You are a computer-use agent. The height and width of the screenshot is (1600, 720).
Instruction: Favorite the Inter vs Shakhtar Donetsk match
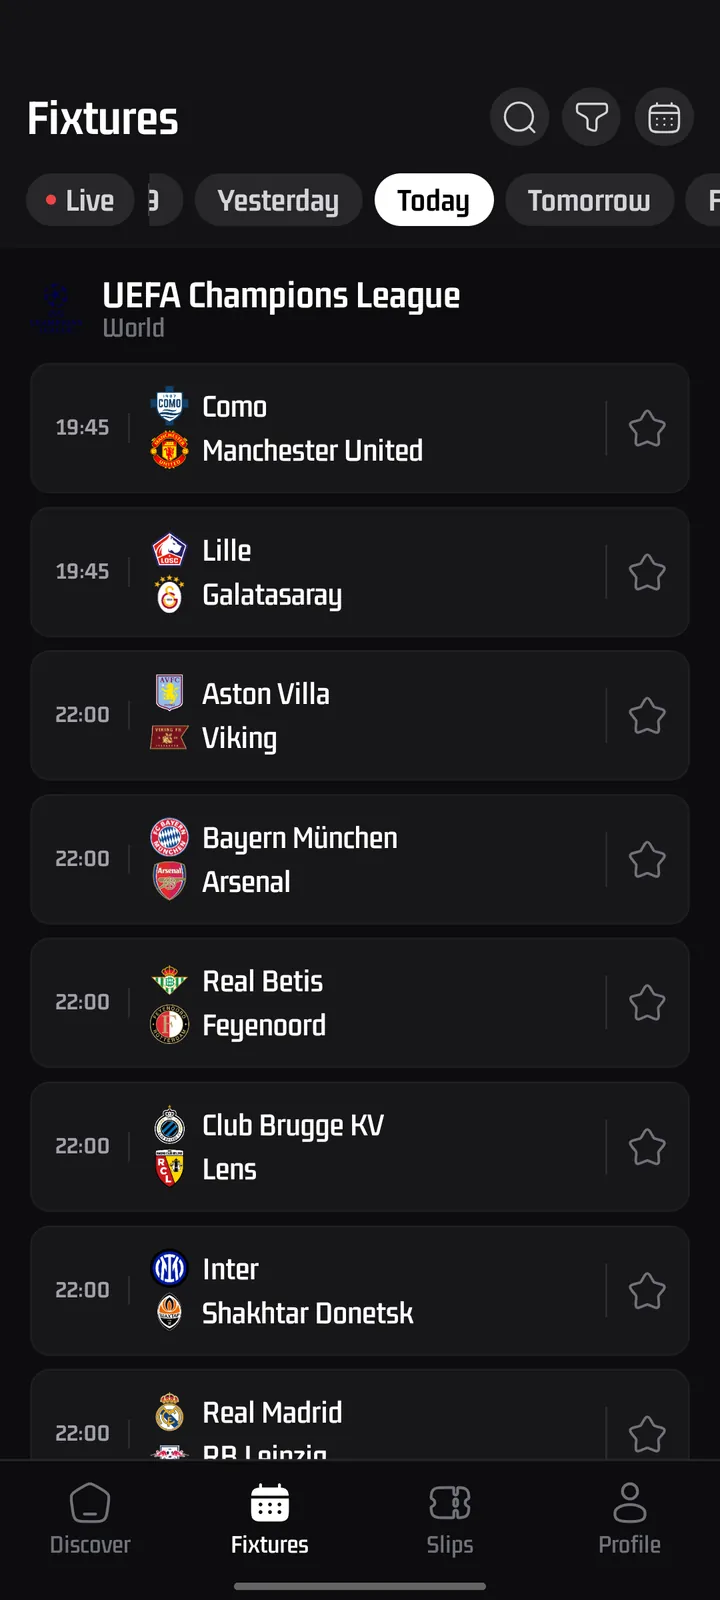[647, 1291]
